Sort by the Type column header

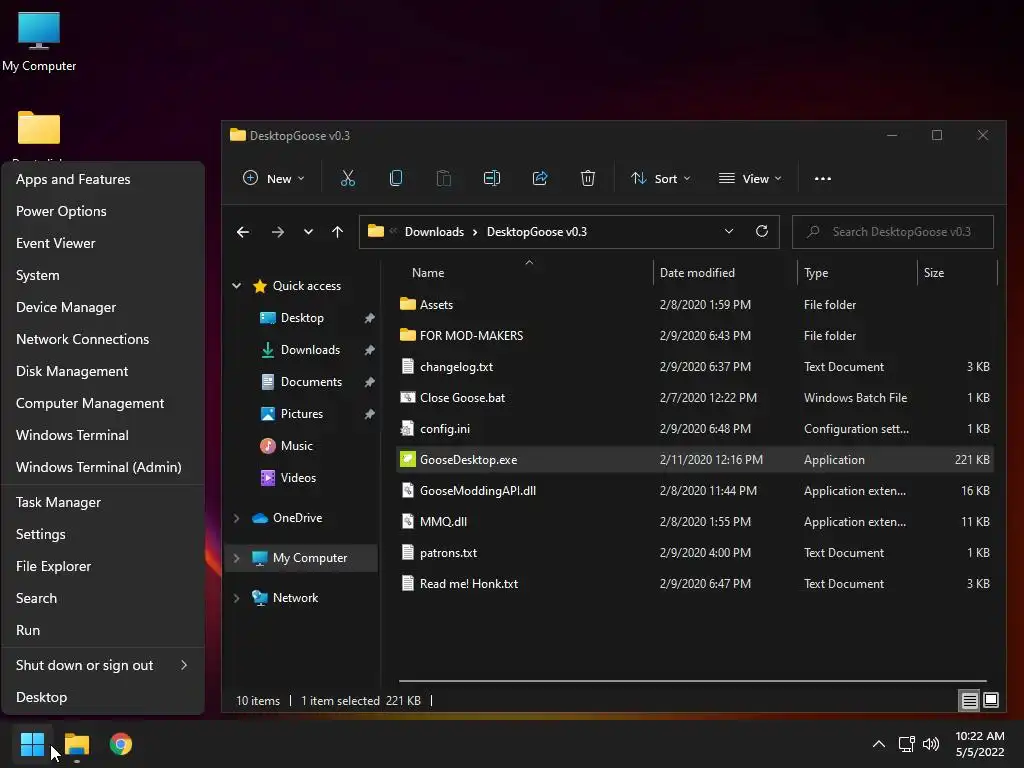pos(816,273)
